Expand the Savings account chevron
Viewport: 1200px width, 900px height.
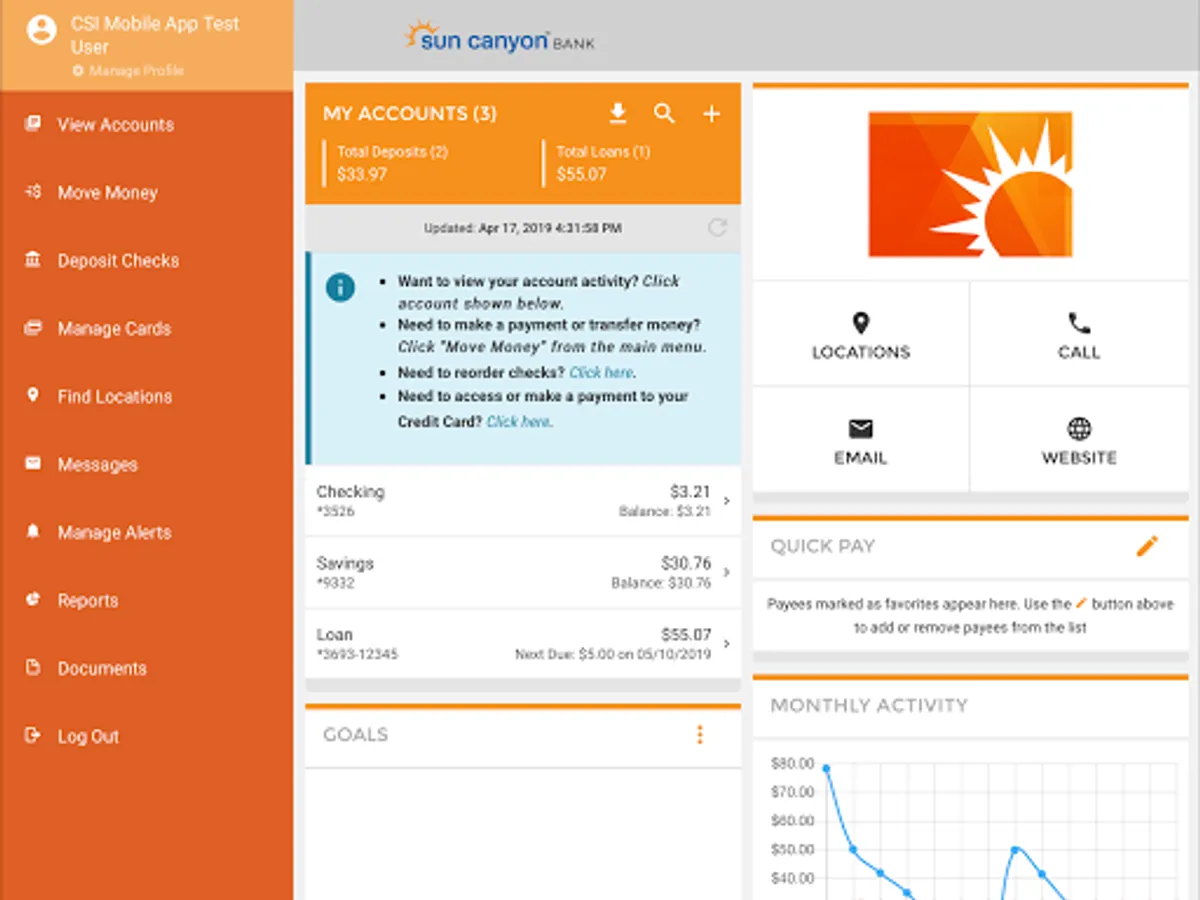(x=727, y=572)
